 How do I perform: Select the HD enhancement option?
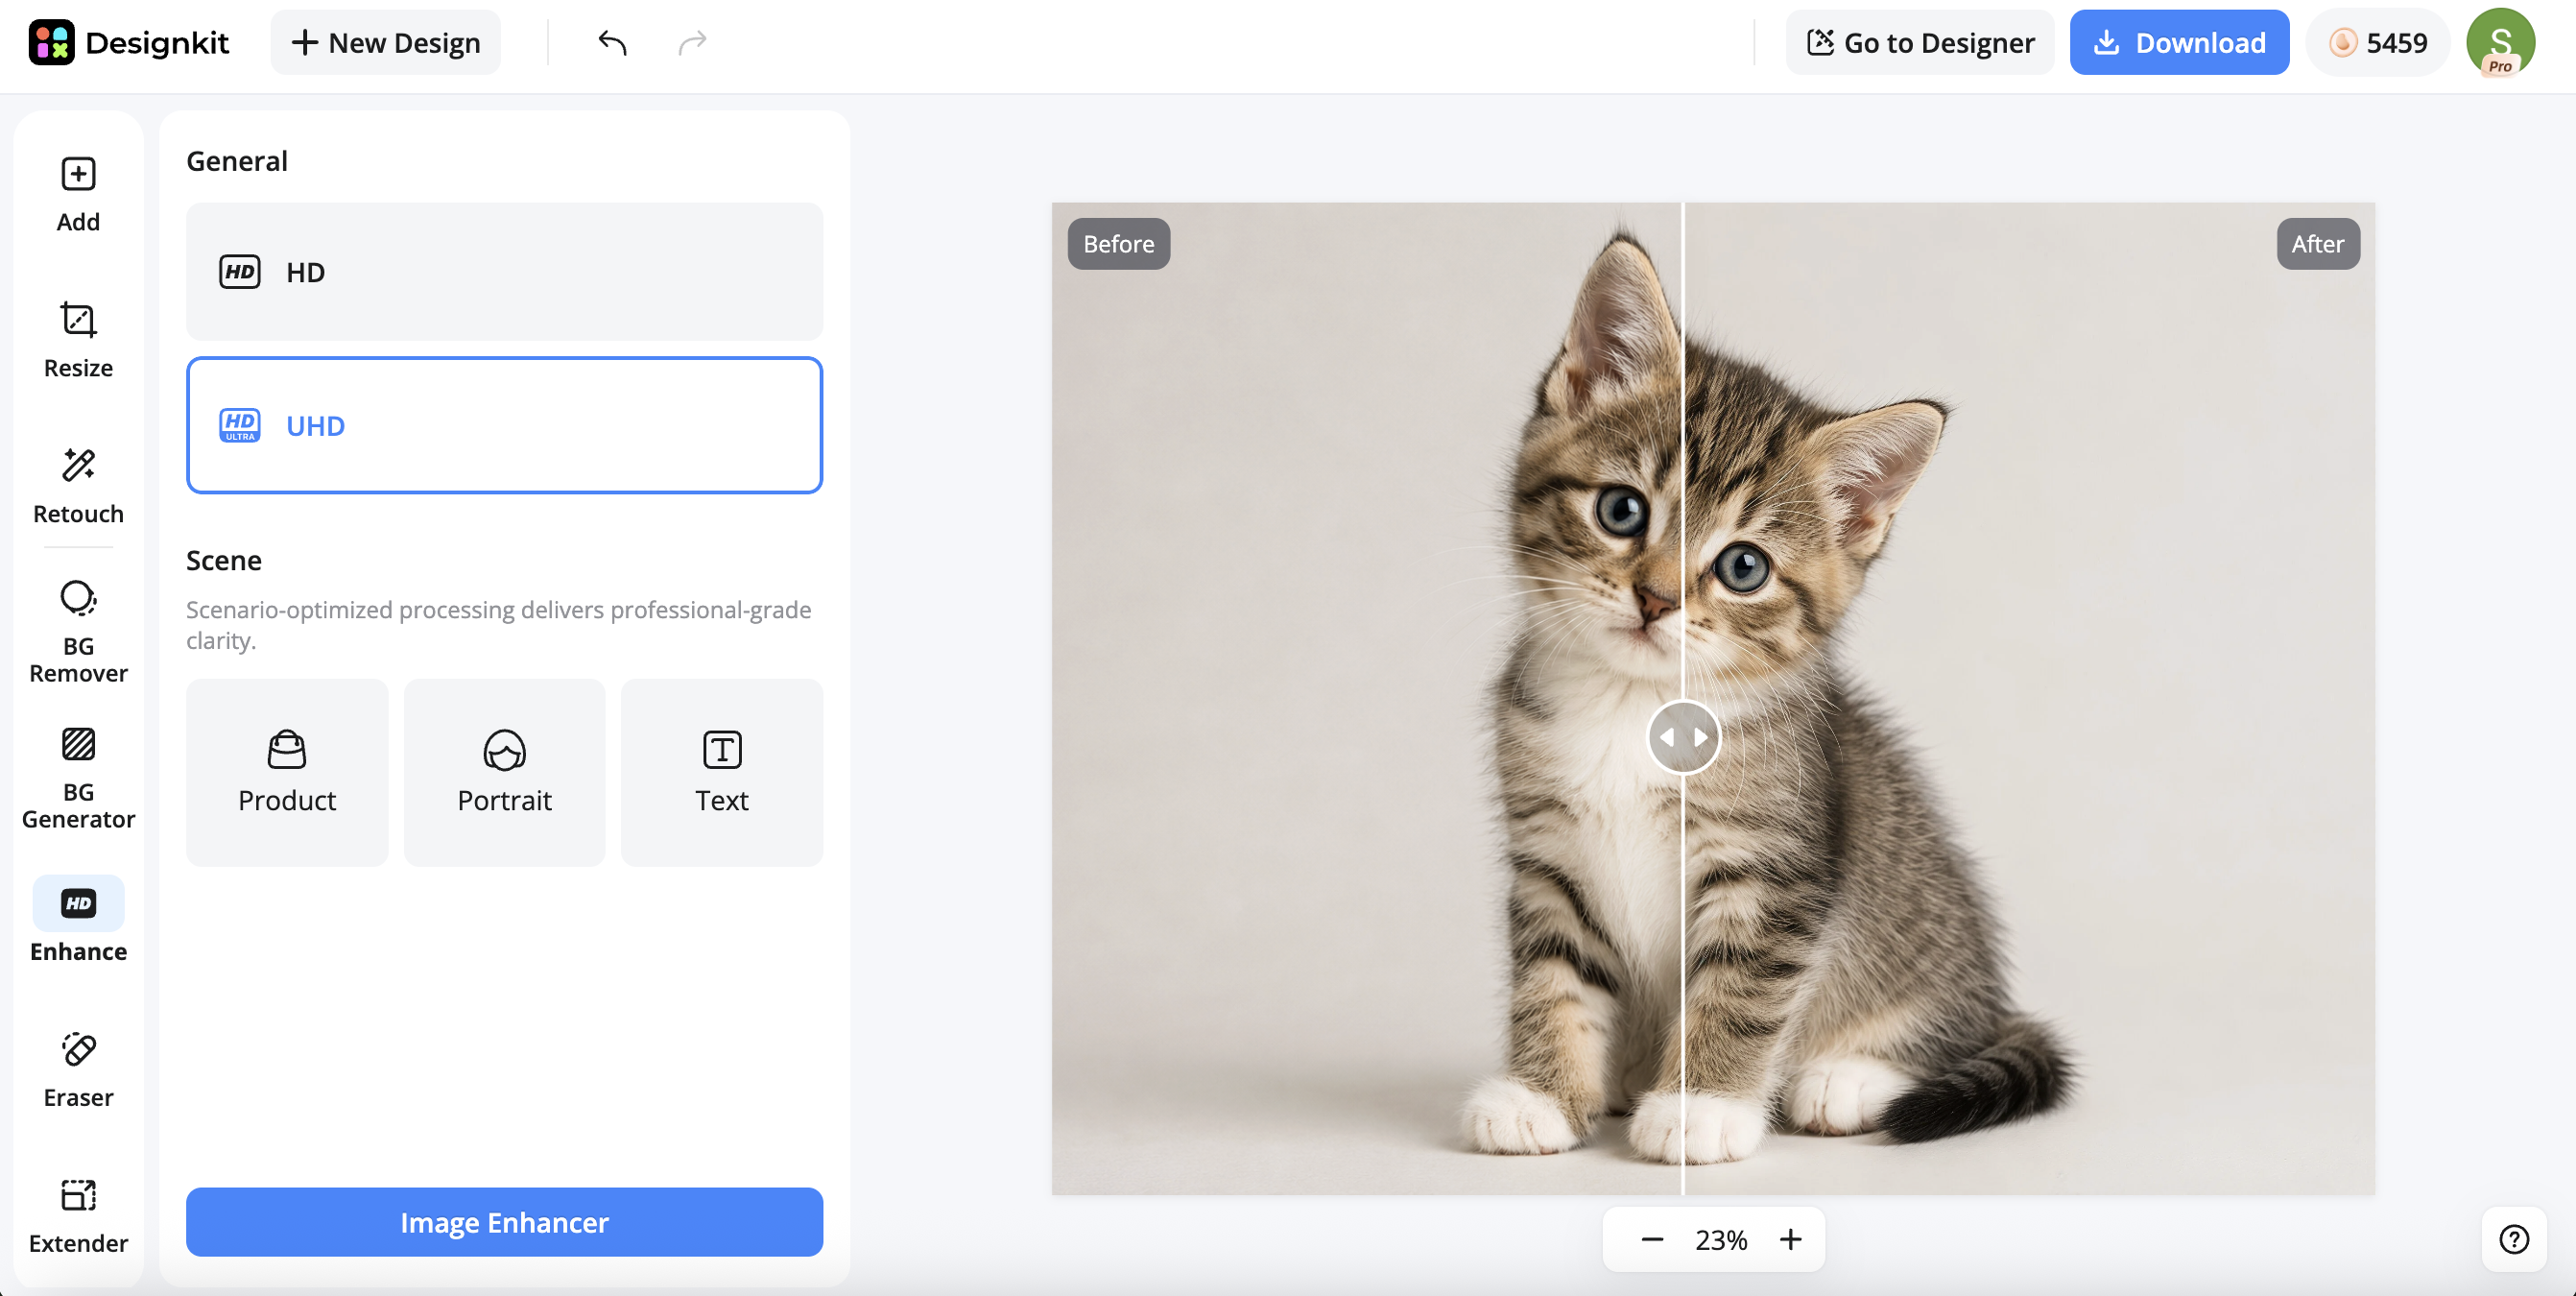[x=504, y=272]
